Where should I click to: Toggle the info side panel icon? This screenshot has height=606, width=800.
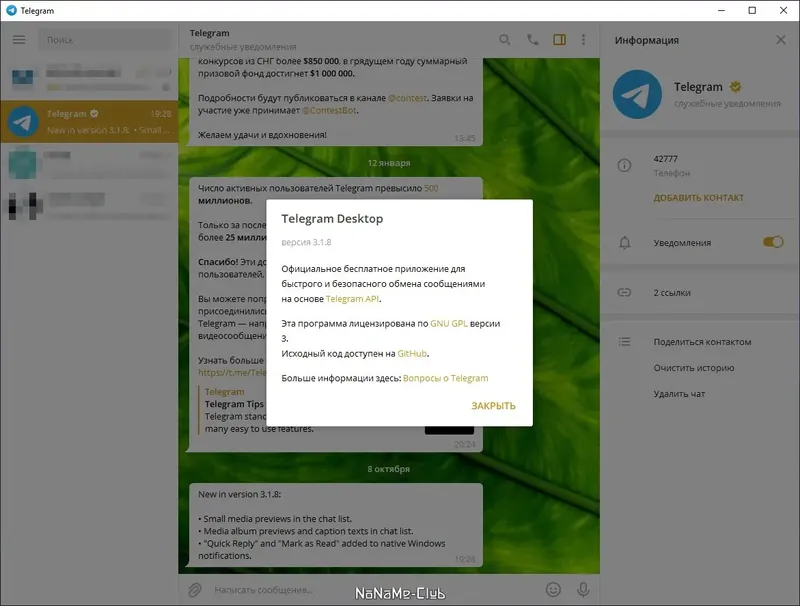pyautogui.click(x=560, y=40)
